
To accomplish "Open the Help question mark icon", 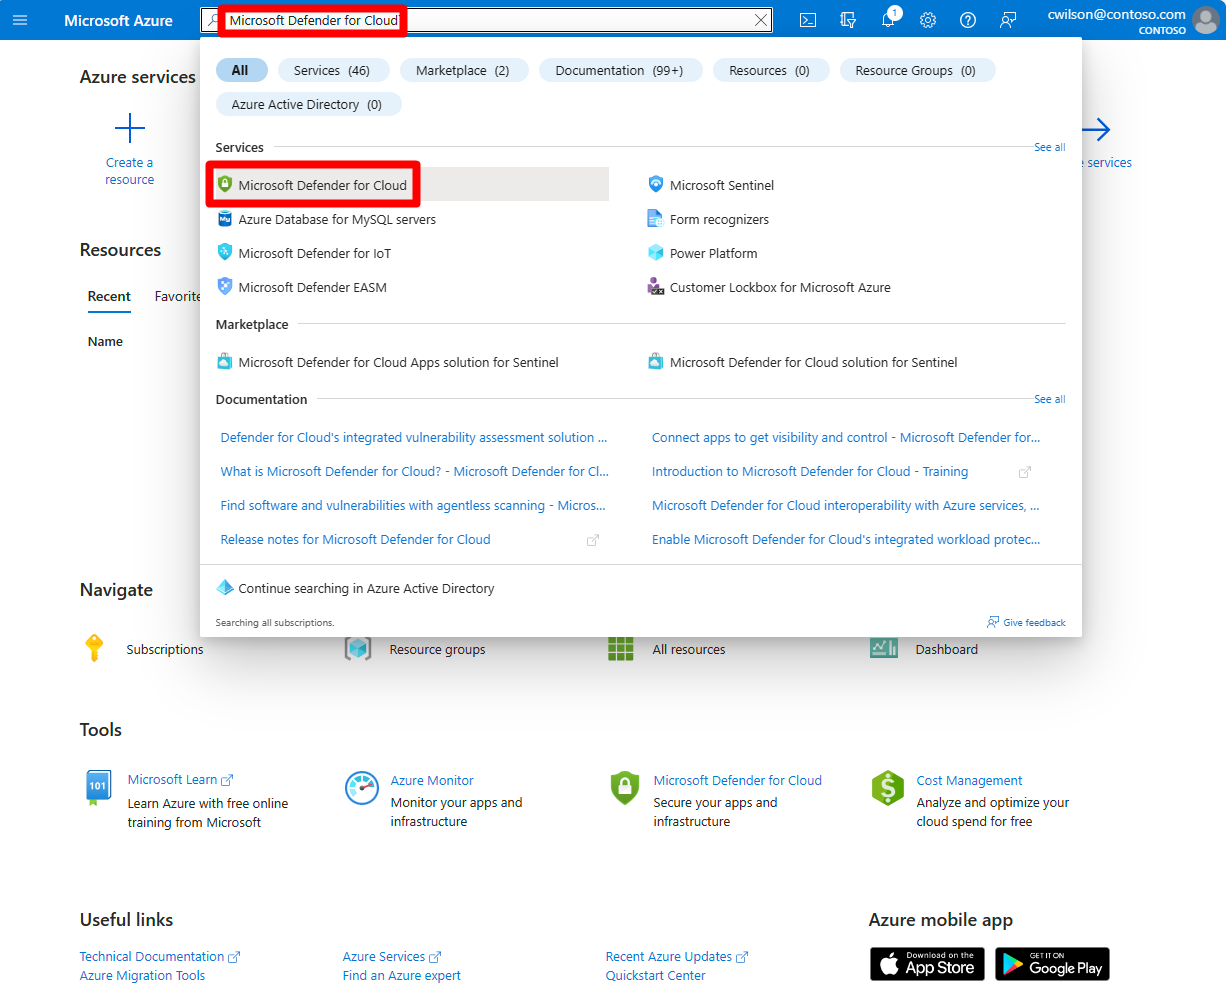I will coord(968,20).
